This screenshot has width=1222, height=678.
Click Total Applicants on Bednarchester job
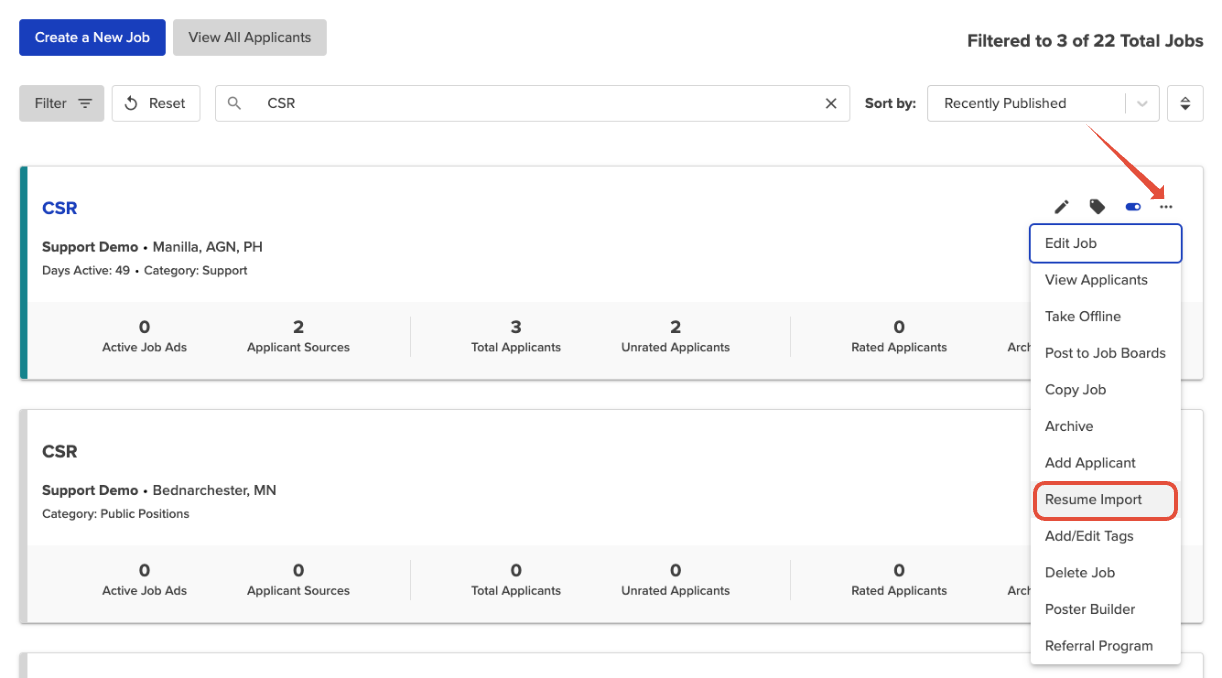(516, 580)
